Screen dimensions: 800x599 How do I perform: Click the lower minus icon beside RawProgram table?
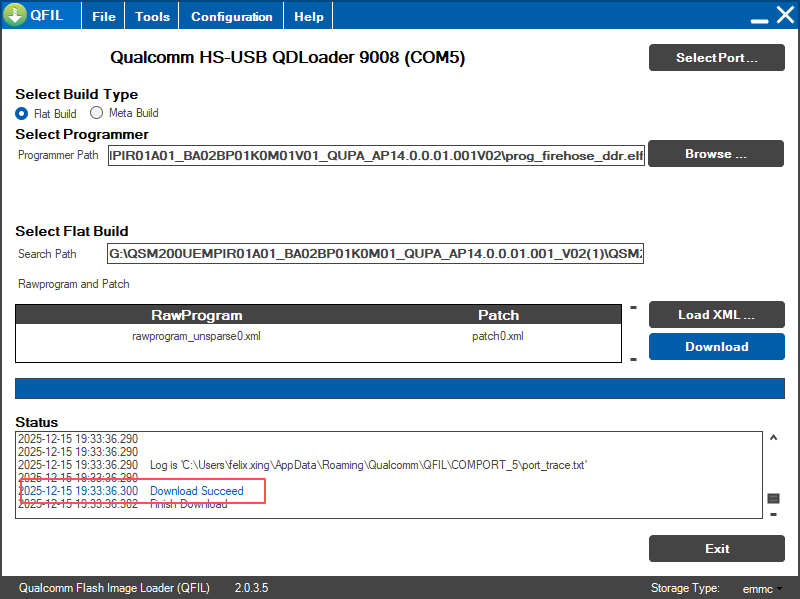(633, 358)
